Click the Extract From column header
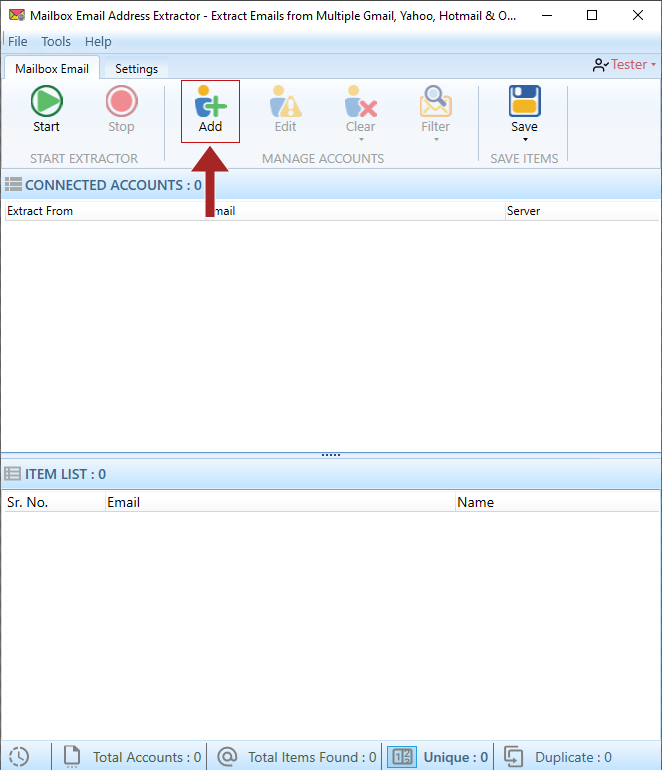The height and width of the screenshot is (770, 662). [x=105, y=211]
